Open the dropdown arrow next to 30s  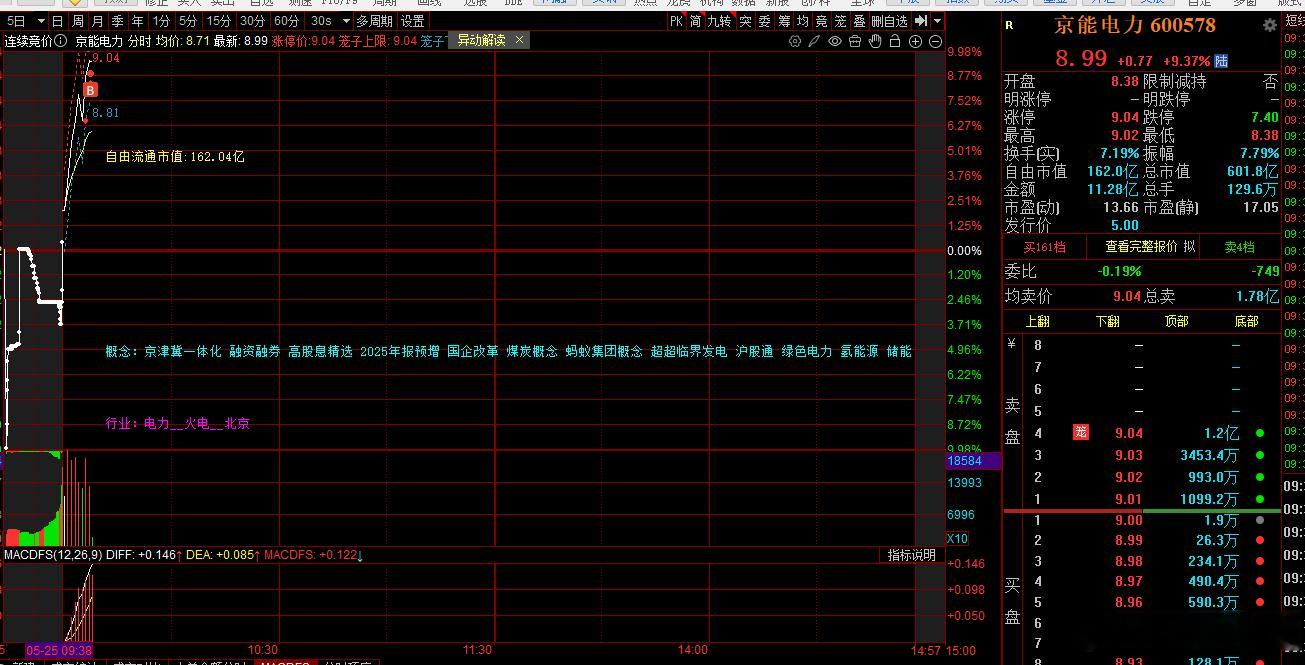pos(345,21)
